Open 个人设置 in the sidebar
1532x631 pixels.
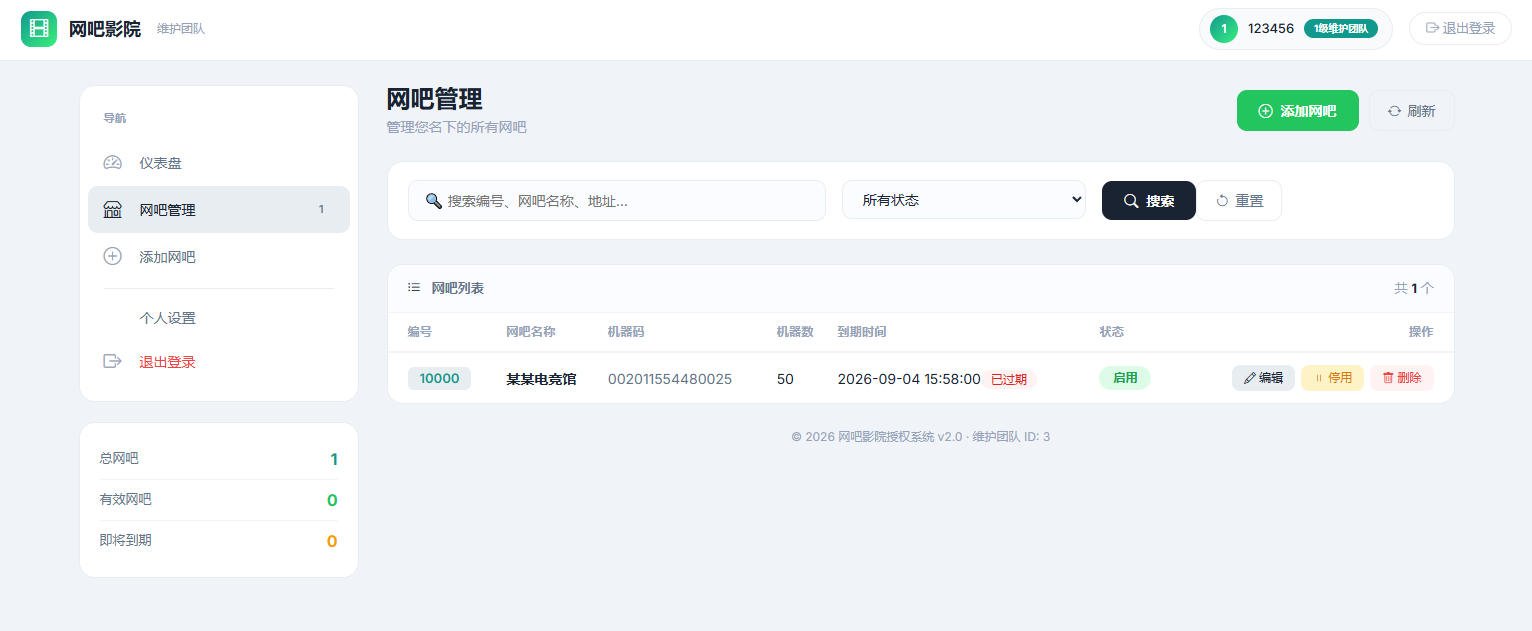coord(219,318)
